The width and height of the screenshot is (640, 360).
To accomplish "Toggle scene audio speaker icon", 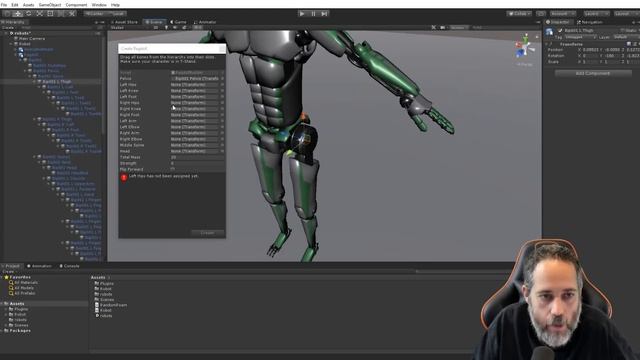I will [175, 28].
